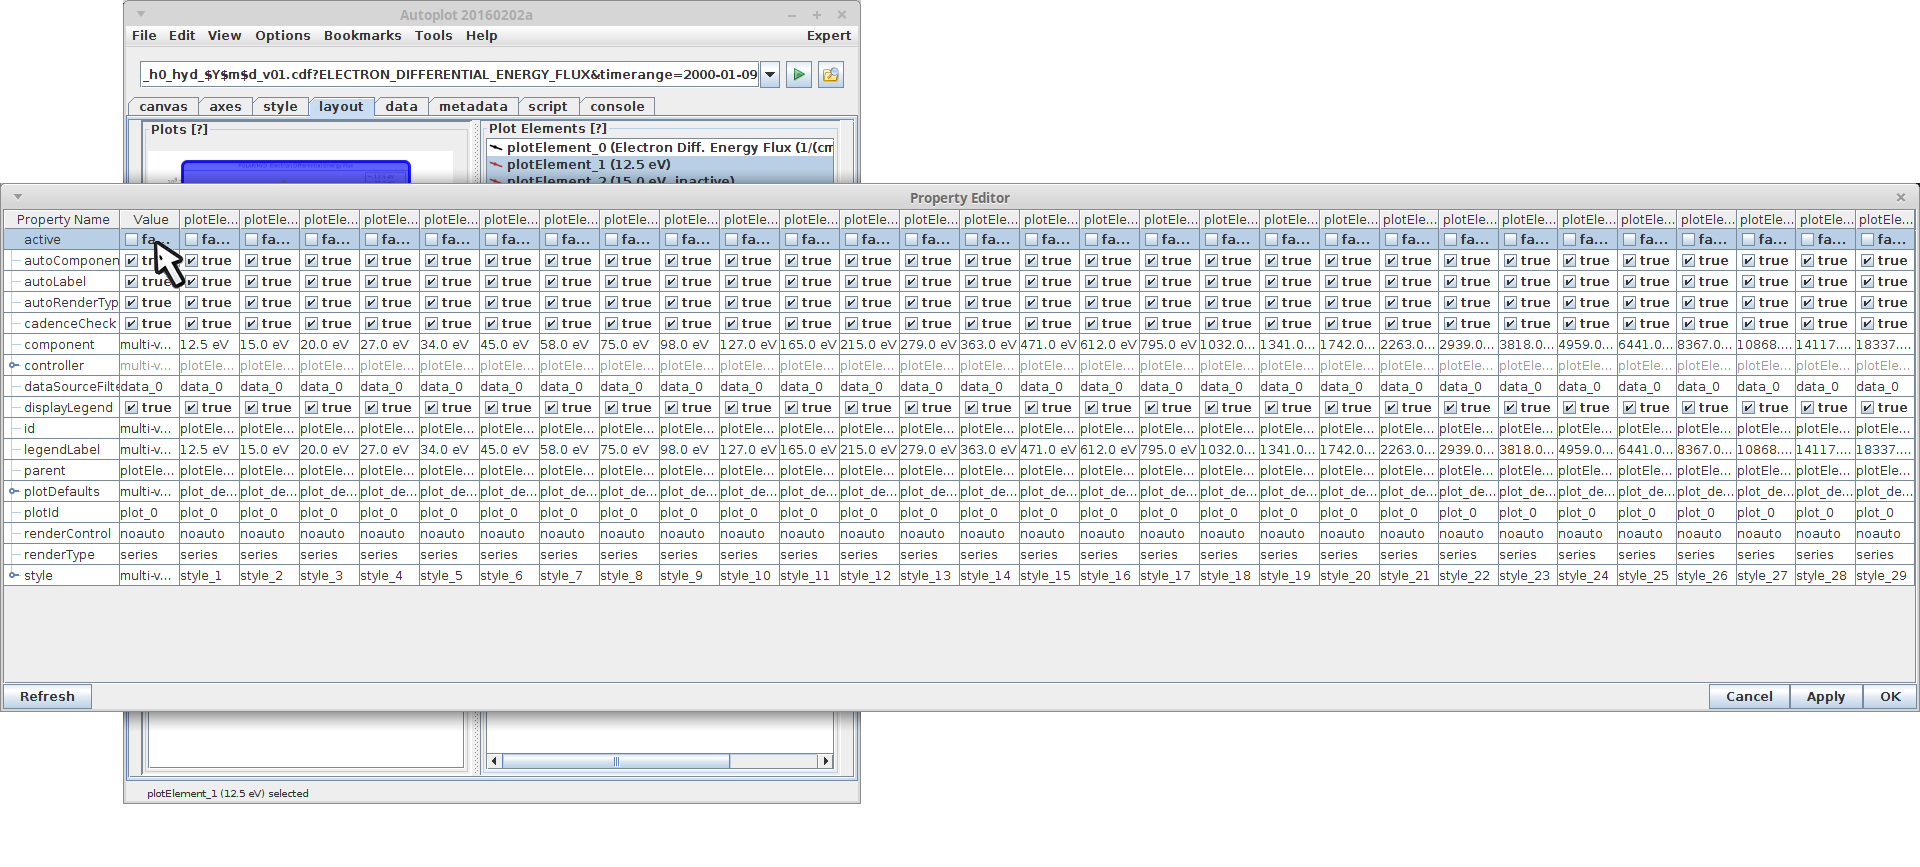
Task: Click the black line icon of plotElement_0
Action: [x=496, y=148]
